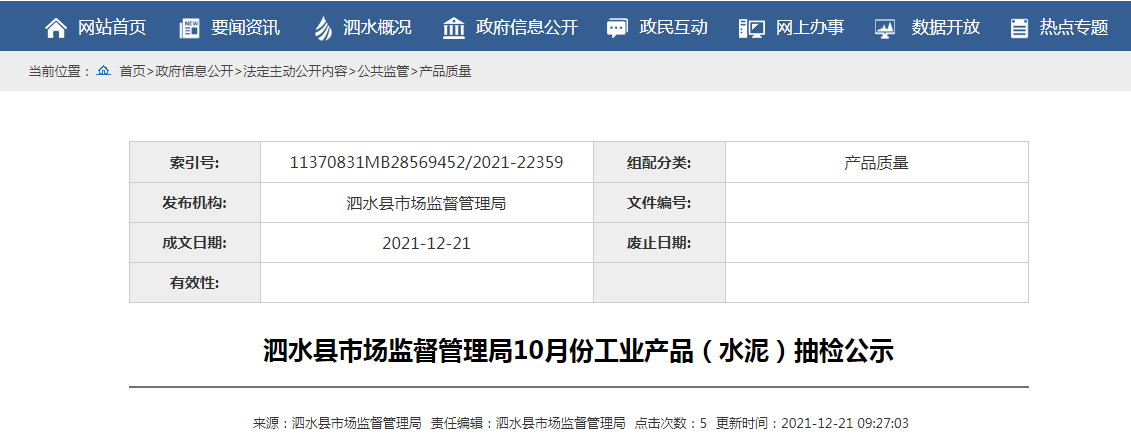Click the monitor chart icon beside 数据开放
Screen dimensions: 1131x441
[885, 28]
